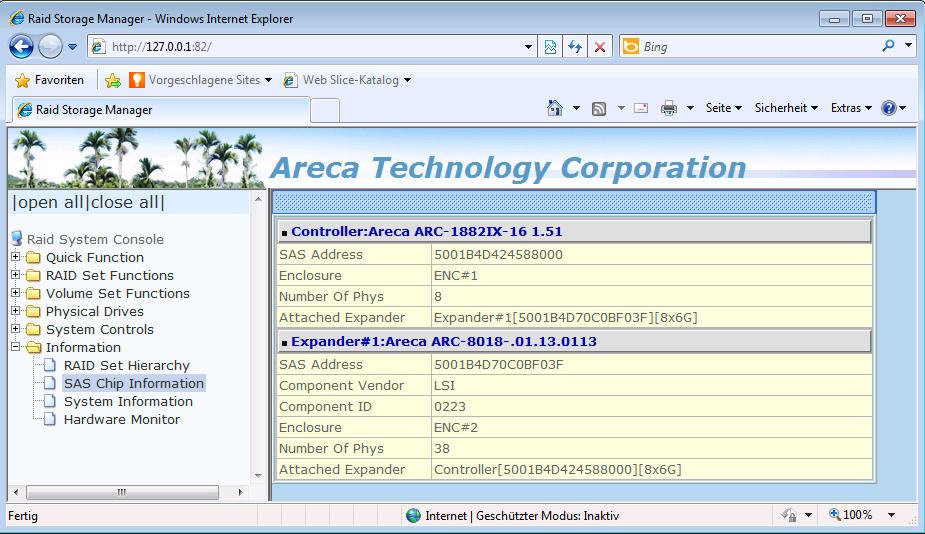Open System Information page
The width and height of the screenshot is (925, 534).
click(x=128, y=401)
